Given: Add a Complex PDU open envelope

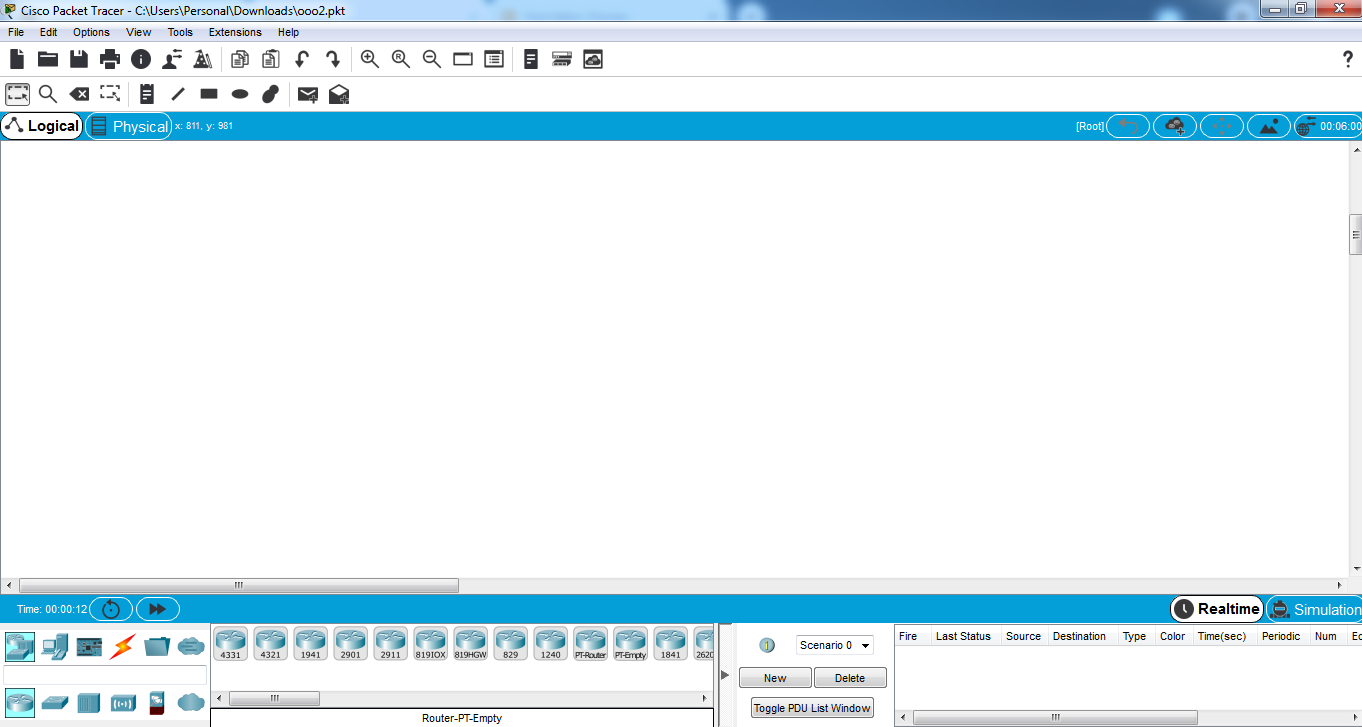Looking at the screenshot, I should [339, 94].
